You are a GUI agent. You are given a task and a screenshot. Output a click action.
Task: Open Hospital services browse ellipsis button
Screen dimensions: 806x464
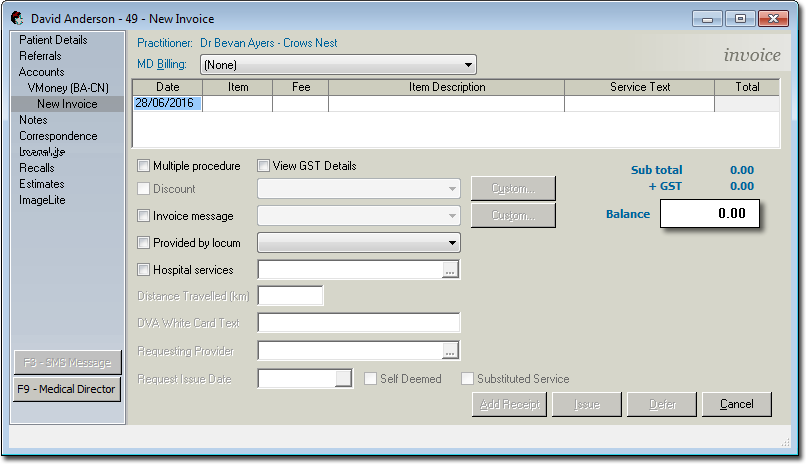point(450,270)
